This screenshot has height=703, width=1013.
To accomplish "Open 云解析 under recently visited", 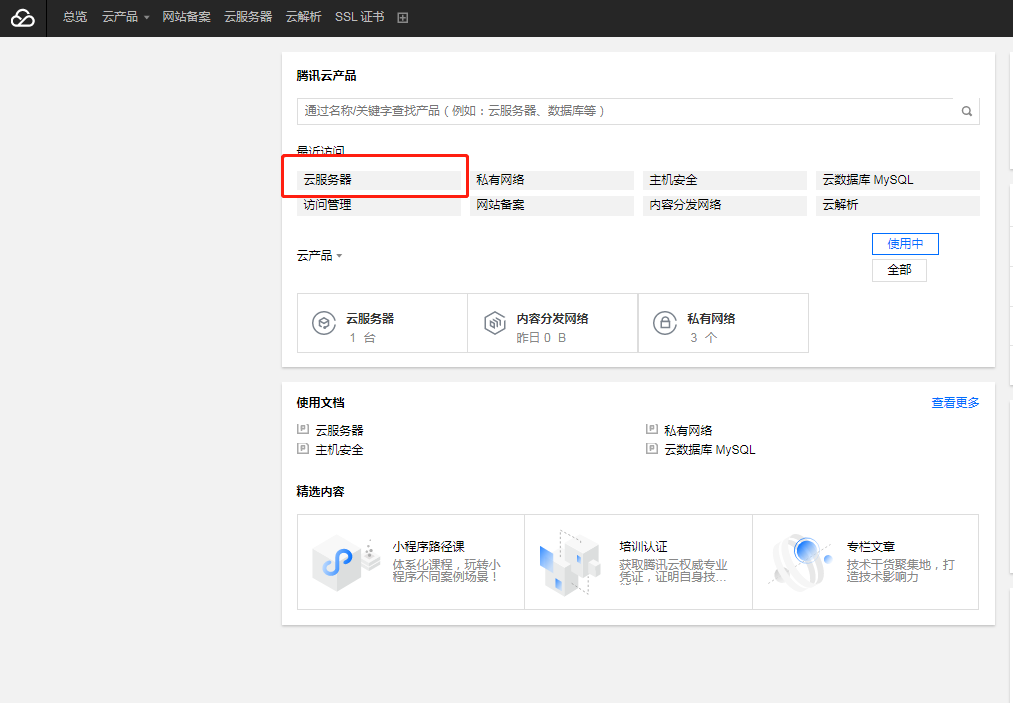I will tap(898, 205).
